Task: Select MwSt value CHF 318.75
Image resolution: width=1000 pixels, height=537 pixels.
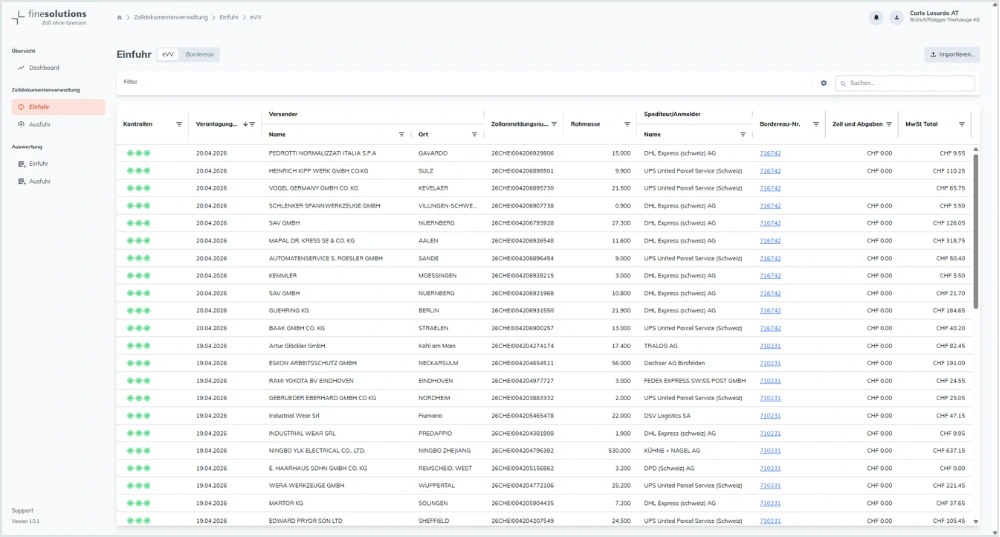Action: tap(948, 241)
